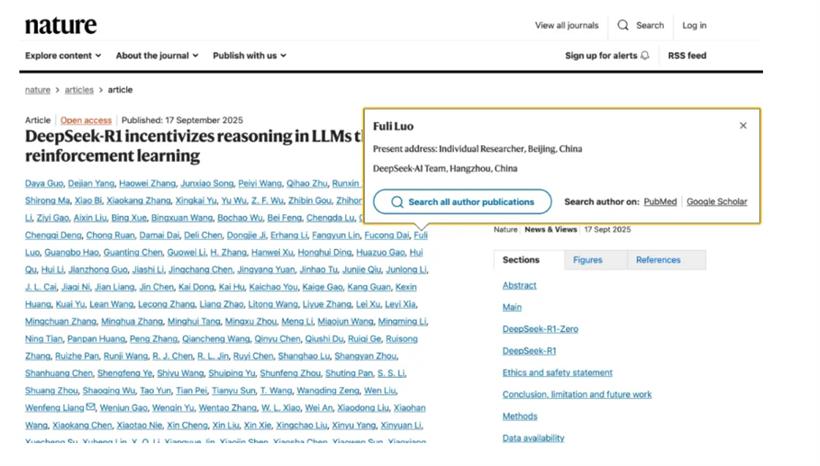820x466 pixels.
Task: Jump to the Abstract section
Action: click(x=519, y=286)
